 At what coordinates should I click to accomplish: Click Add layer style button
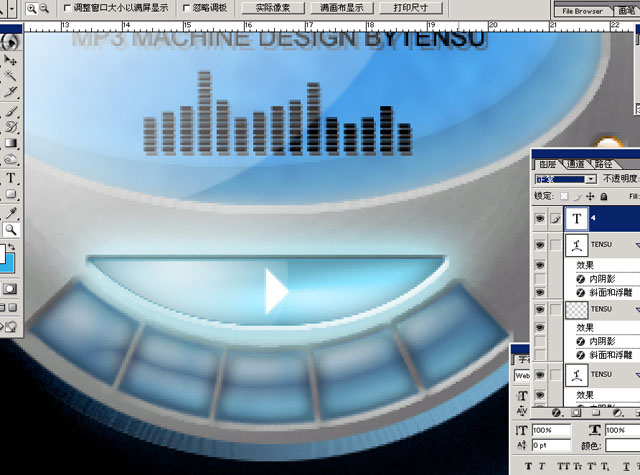556,413
